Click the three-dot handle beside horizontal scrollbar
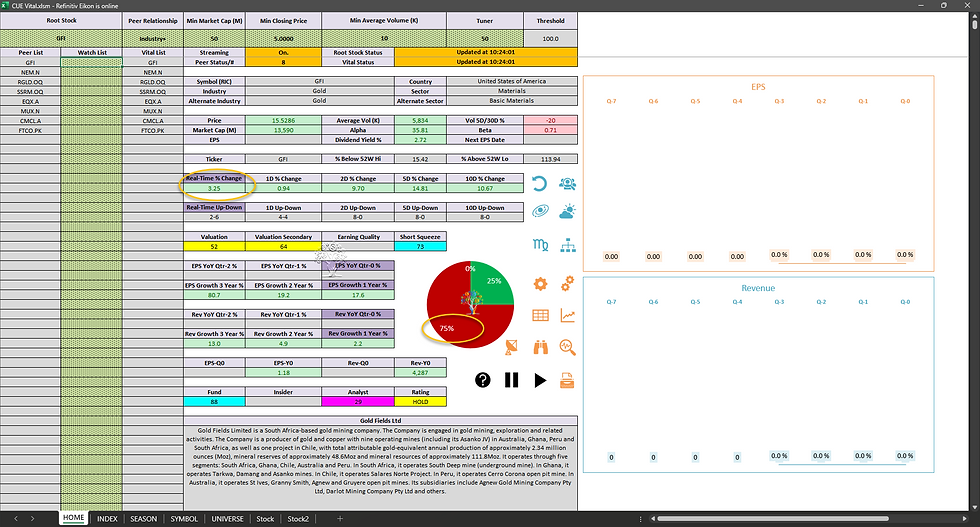The height and width of the screenshot is (527, 980). 640,519
